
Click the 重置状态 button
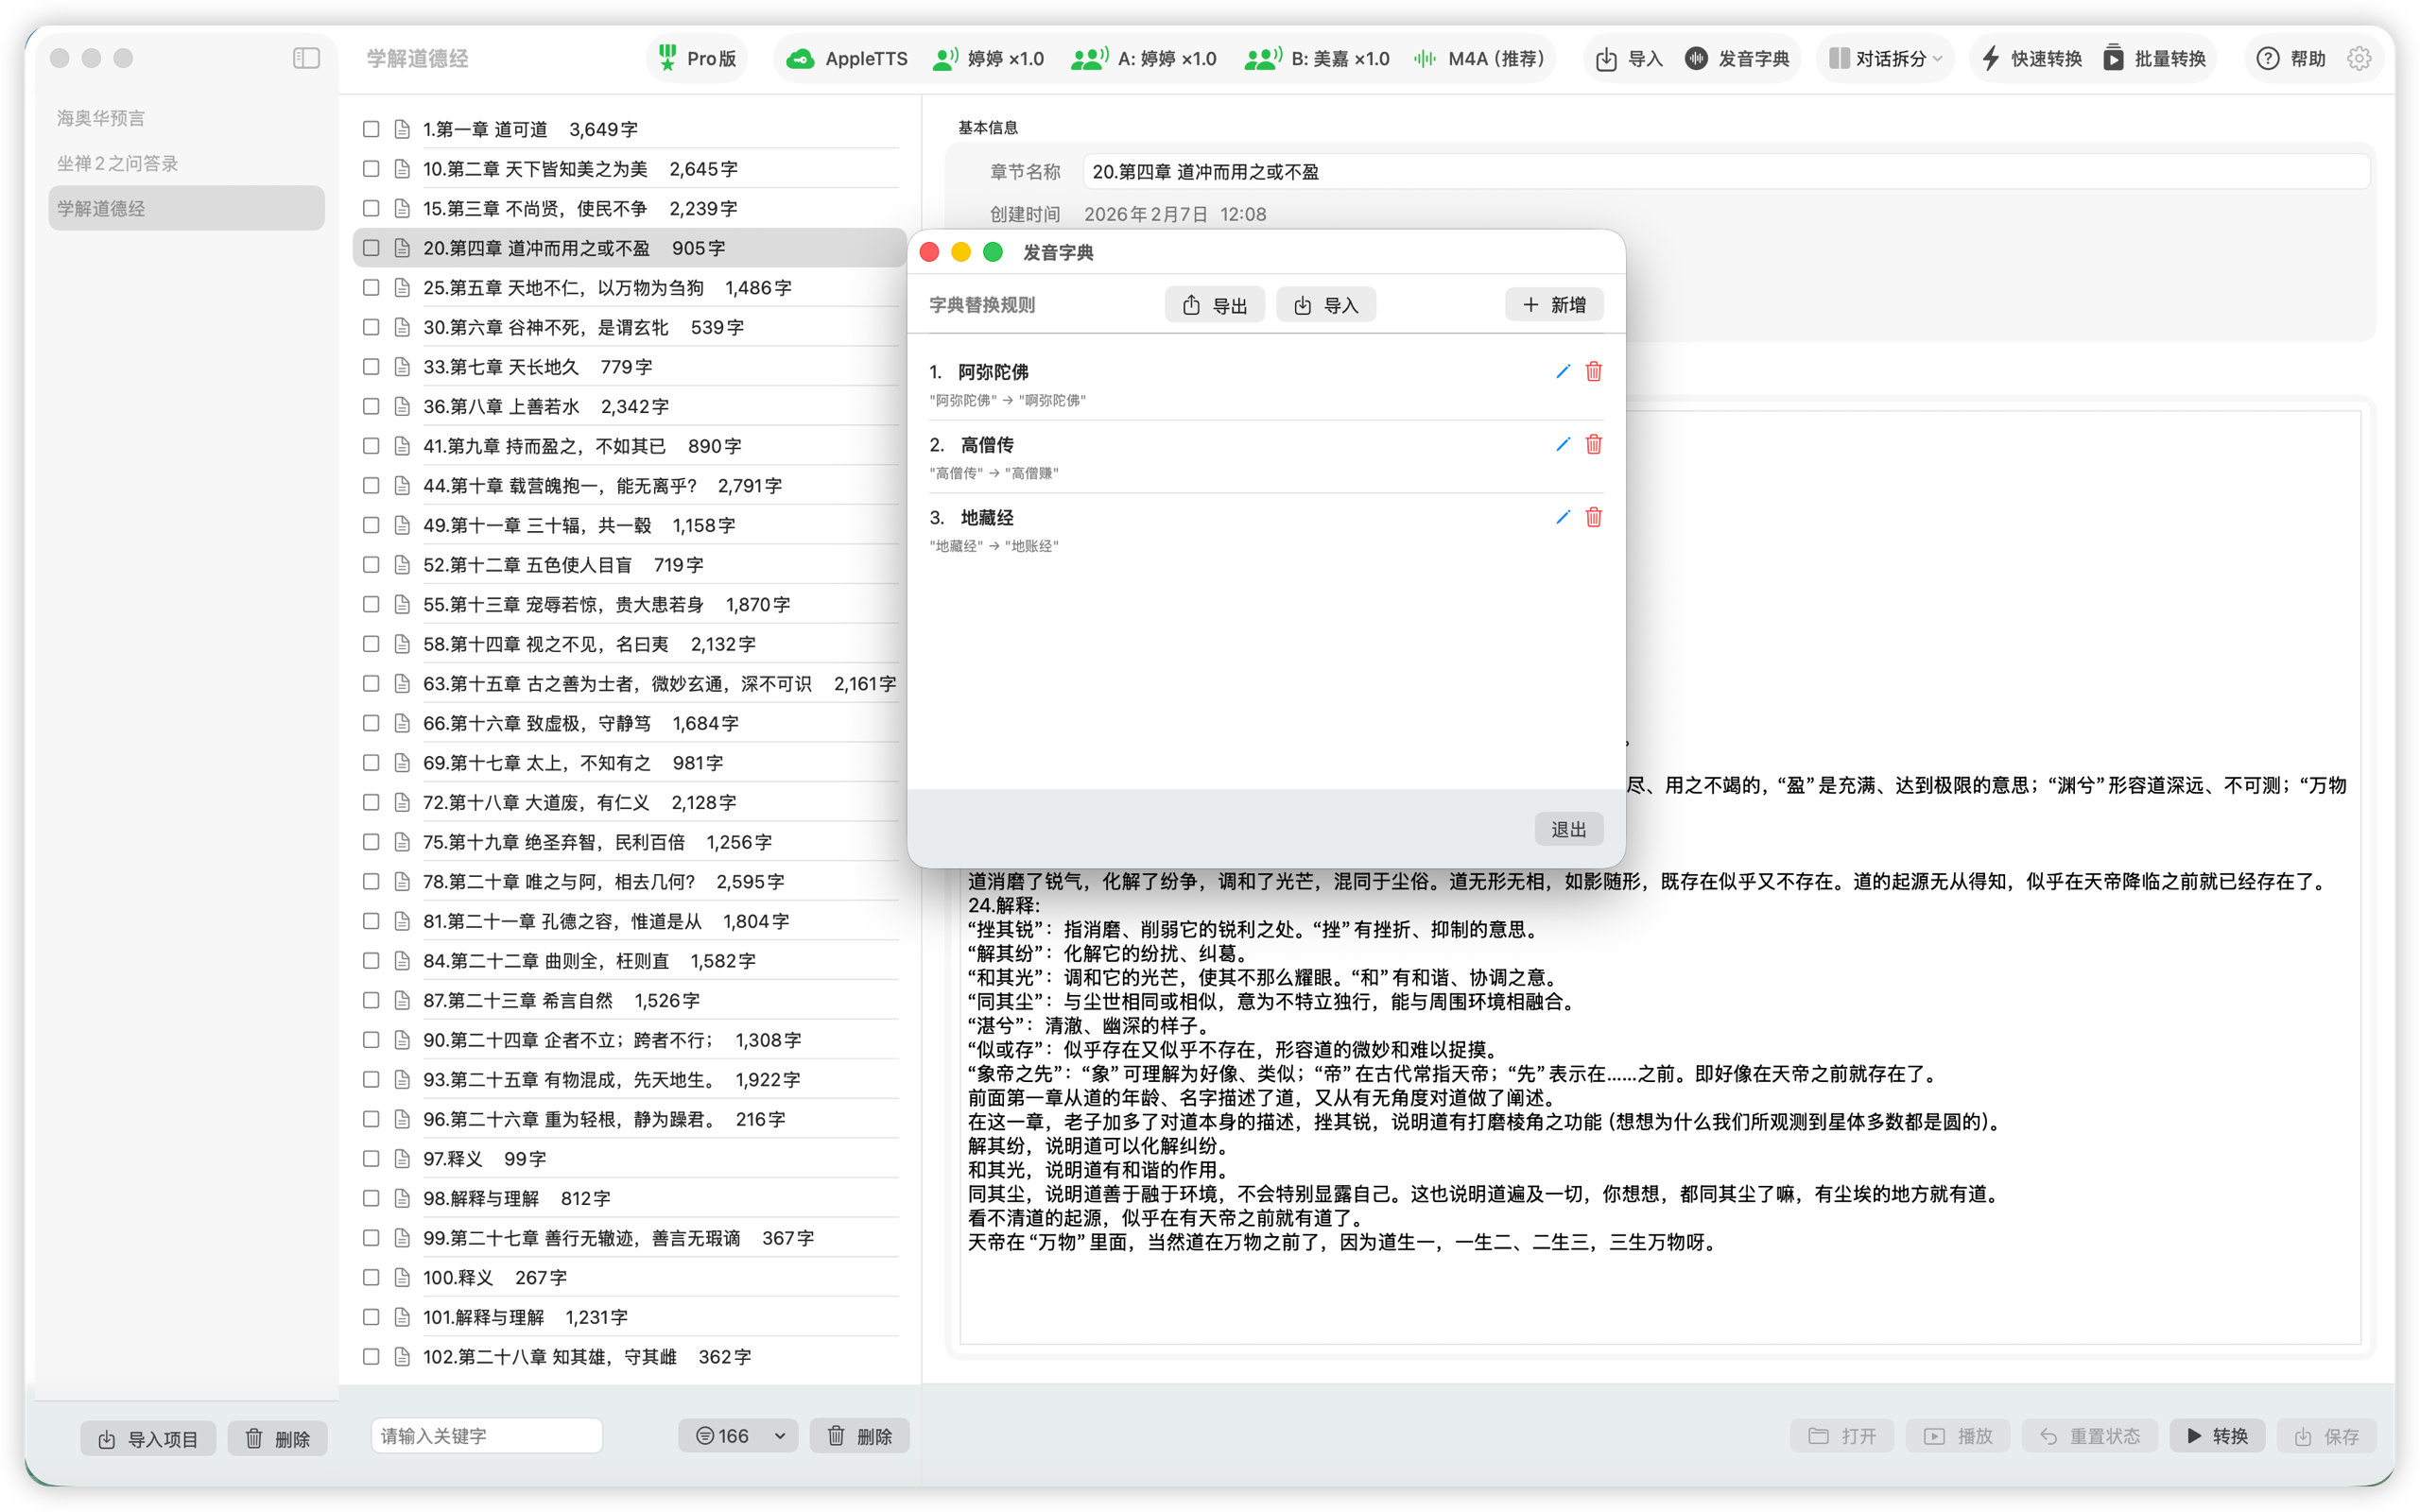[x=2089, y=1436]
